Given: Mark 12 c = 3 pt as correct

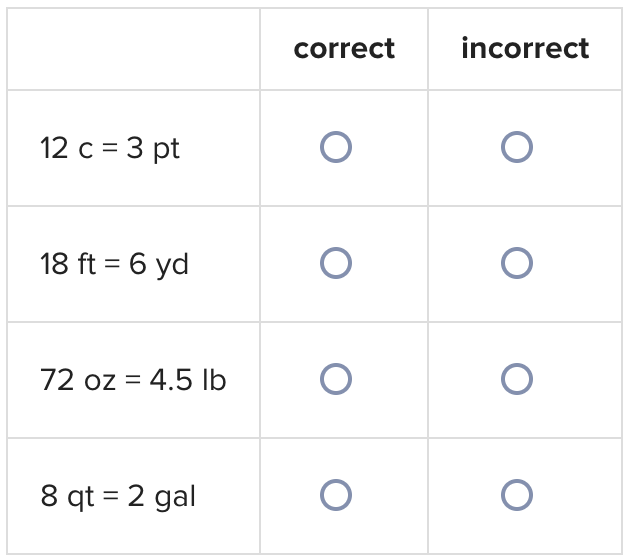Looking at the screenshot, I should (x=336, y=148).
